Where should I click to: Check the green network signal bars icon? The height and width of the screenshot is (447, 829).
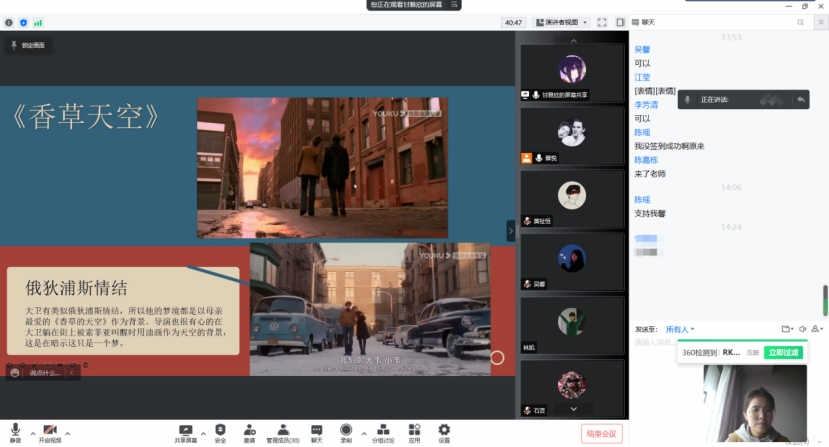click(x=38, y=23)
